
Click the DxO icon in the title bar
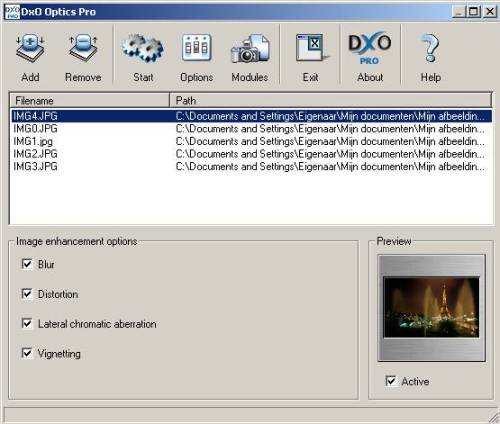(x=12, y=12)
